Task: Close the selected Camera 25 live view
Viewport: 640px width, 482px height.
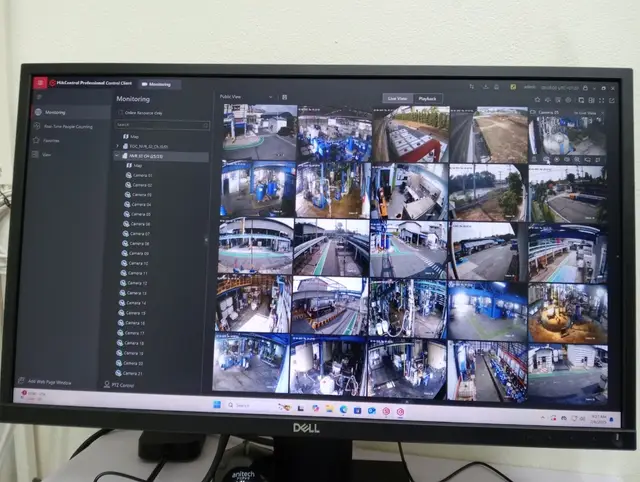Action: pos(602,113)
